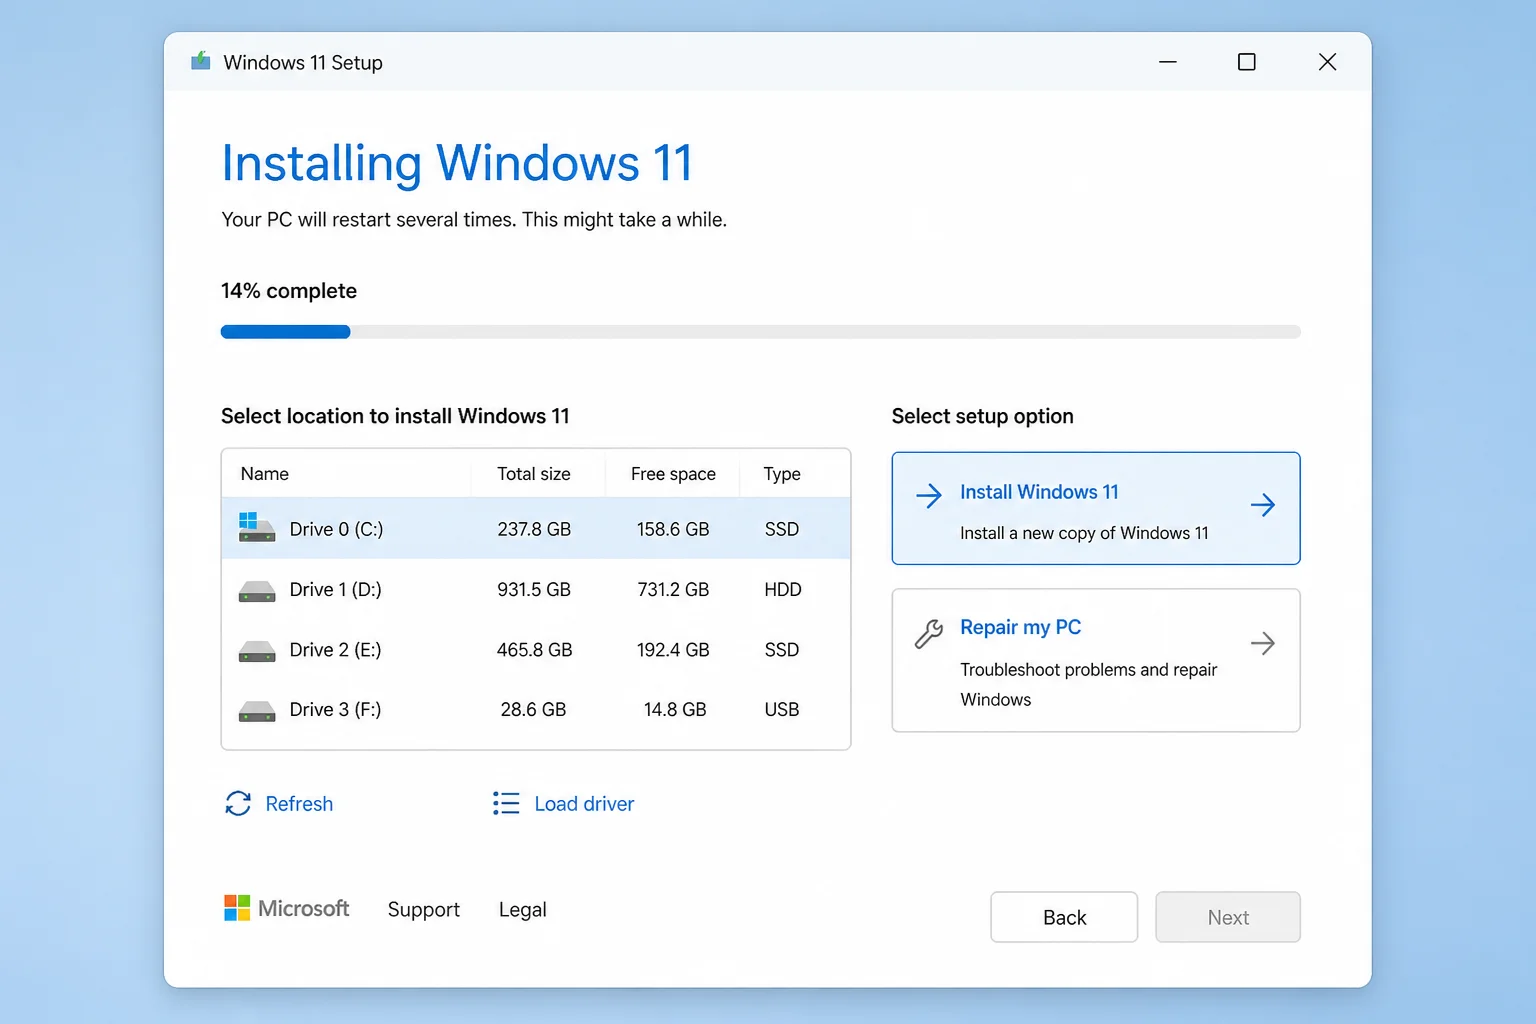
Task: Click the USB type cell
Action: [x=782, y=709]
